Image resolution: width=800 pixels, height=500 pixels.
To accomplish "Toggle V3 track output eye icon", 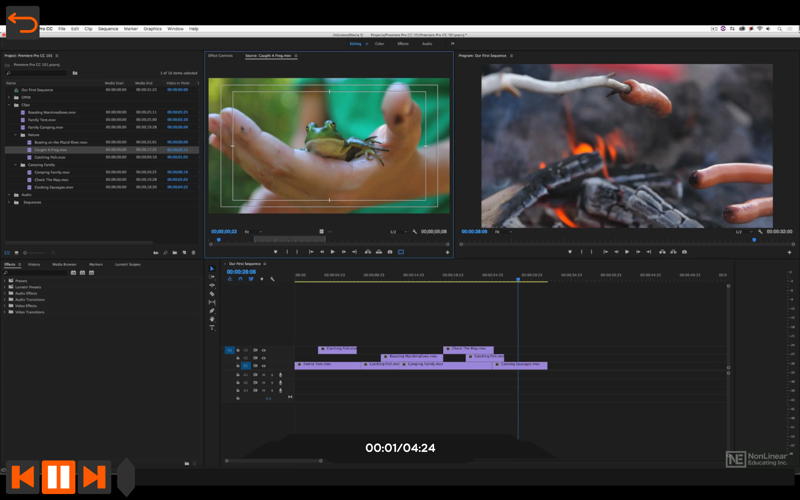I will coord(264,351).
